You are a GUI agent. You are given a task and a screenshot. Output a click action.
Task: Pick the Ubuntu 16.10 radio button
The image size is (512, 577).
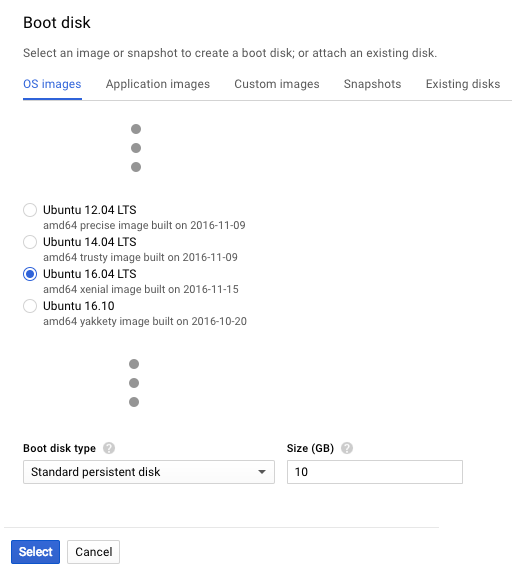30,306
